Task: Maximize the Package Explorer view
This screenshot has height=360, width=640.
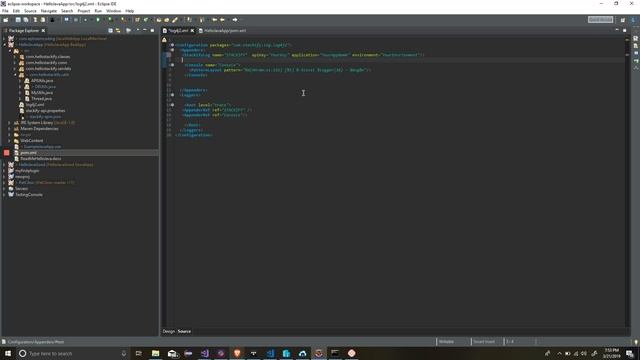Action: pyautogui.click(x=152, y=31)
